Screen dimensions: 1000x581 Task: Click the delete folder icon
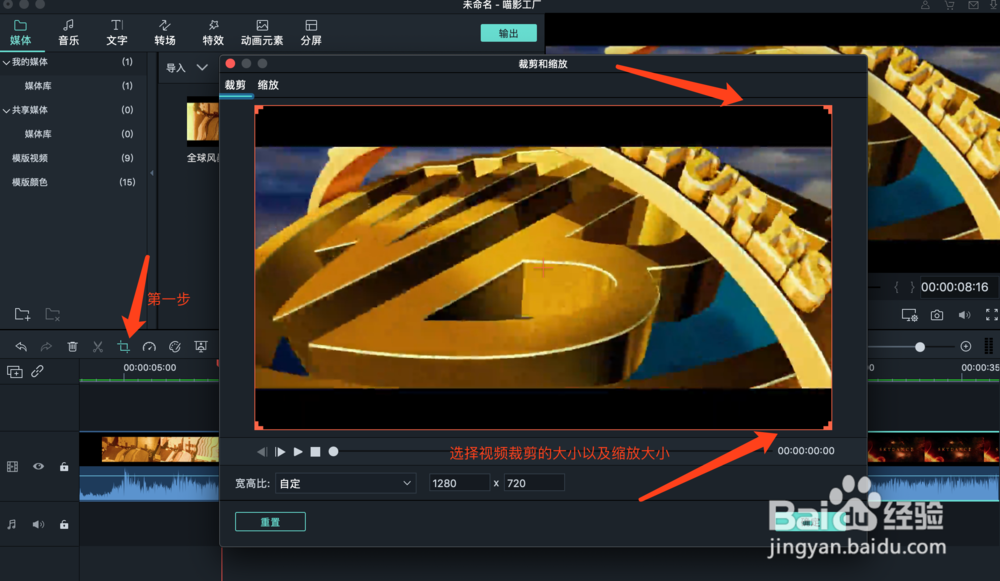coord(52,314)
